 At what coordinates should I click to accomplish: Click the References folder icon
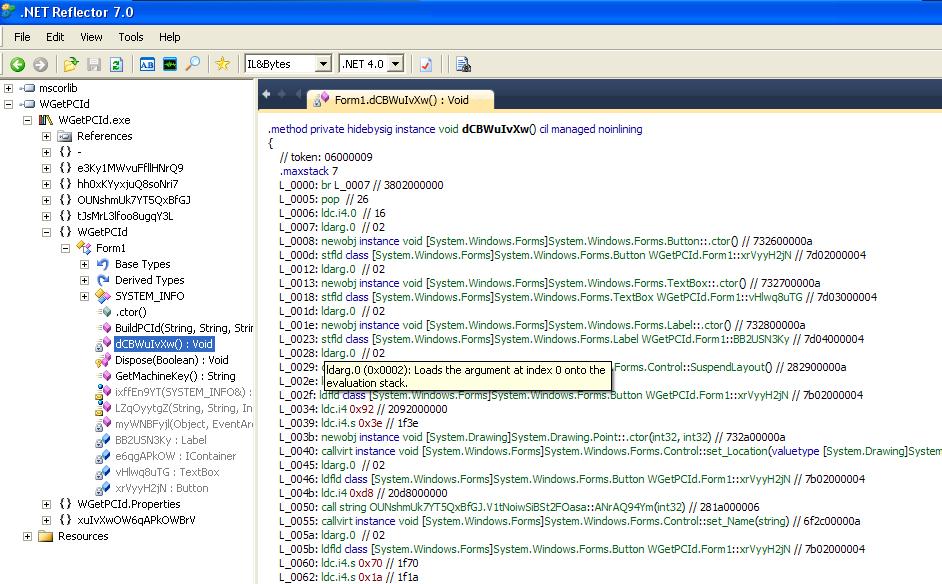[64, 136]
